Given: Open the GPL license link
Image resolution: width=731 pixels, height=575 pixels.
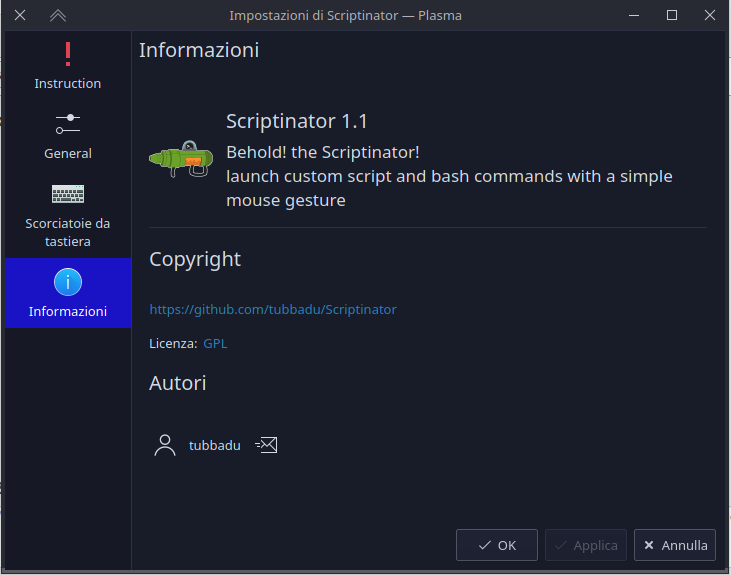Looking at the screenshot, I should point(215,344).
